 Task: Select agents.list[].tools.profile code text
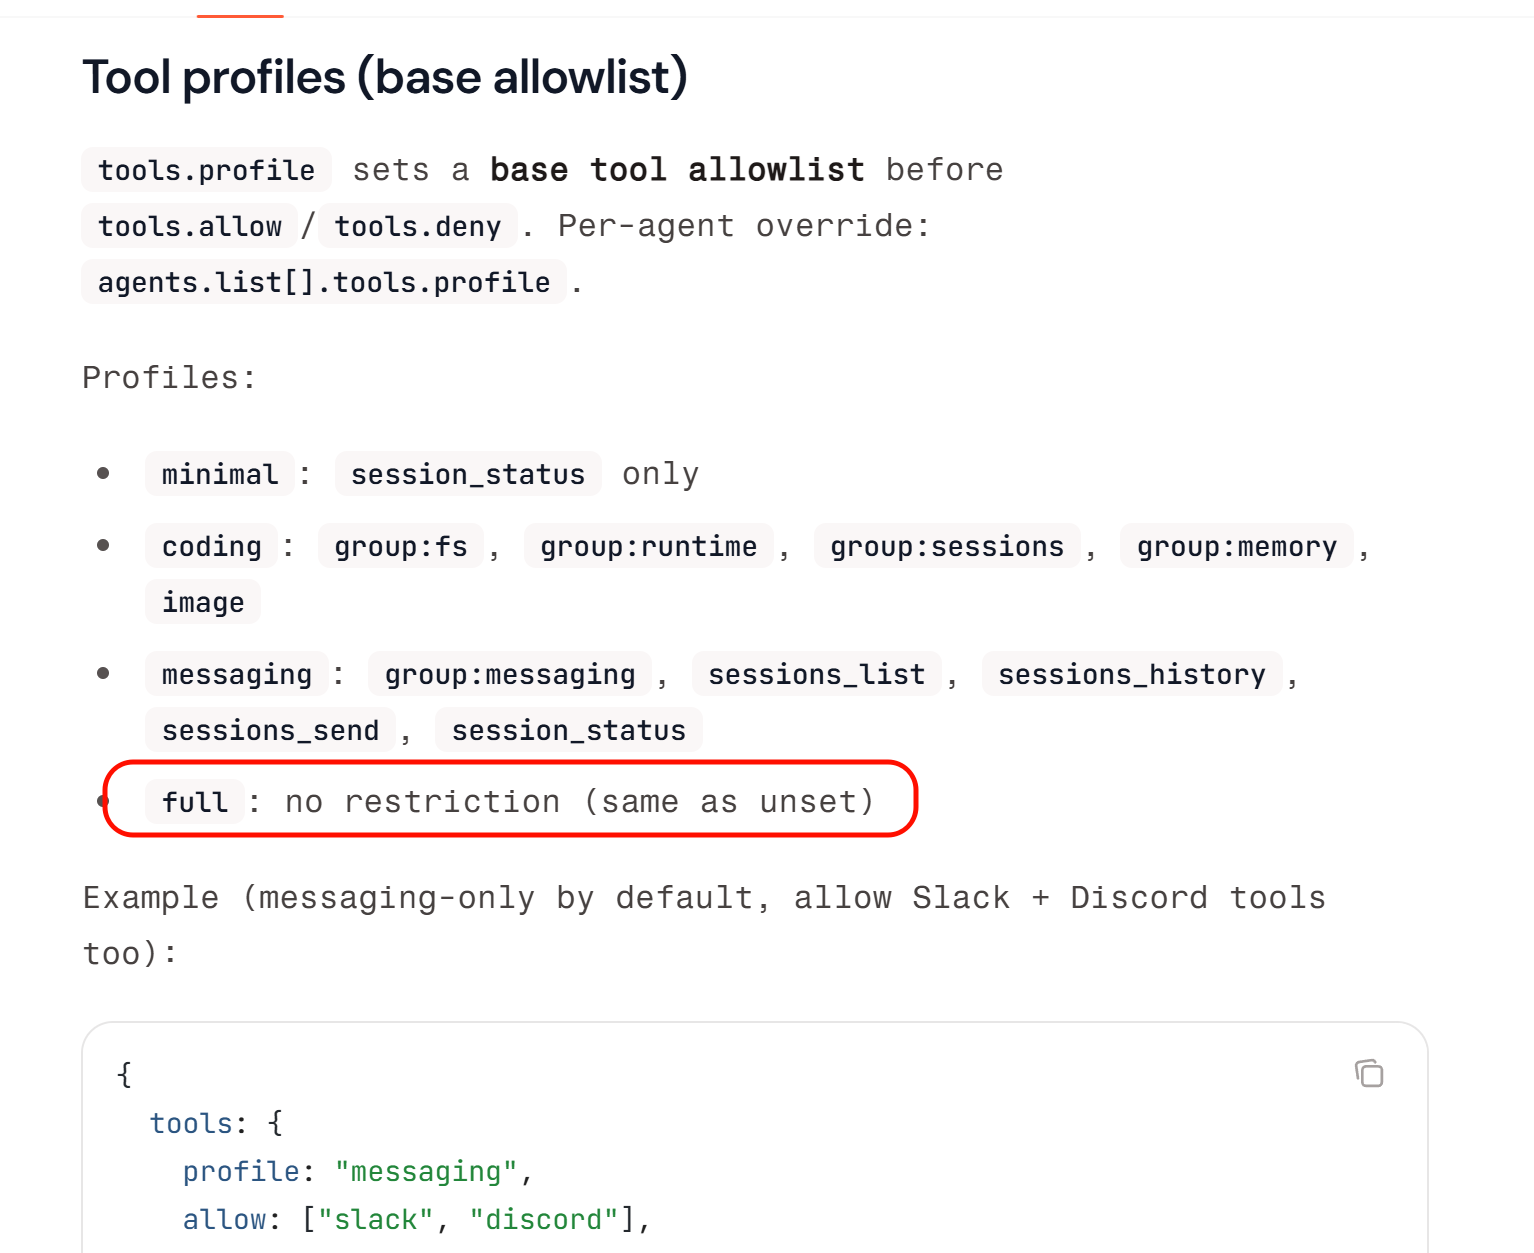(324, 282)
